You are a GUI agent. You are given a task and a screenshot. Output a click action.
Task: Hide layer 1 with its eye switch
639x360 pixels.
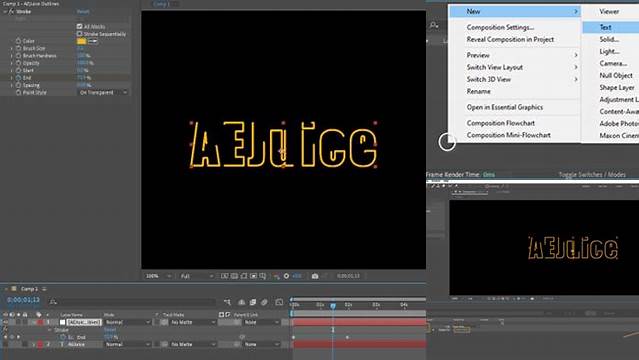[5, 322]
